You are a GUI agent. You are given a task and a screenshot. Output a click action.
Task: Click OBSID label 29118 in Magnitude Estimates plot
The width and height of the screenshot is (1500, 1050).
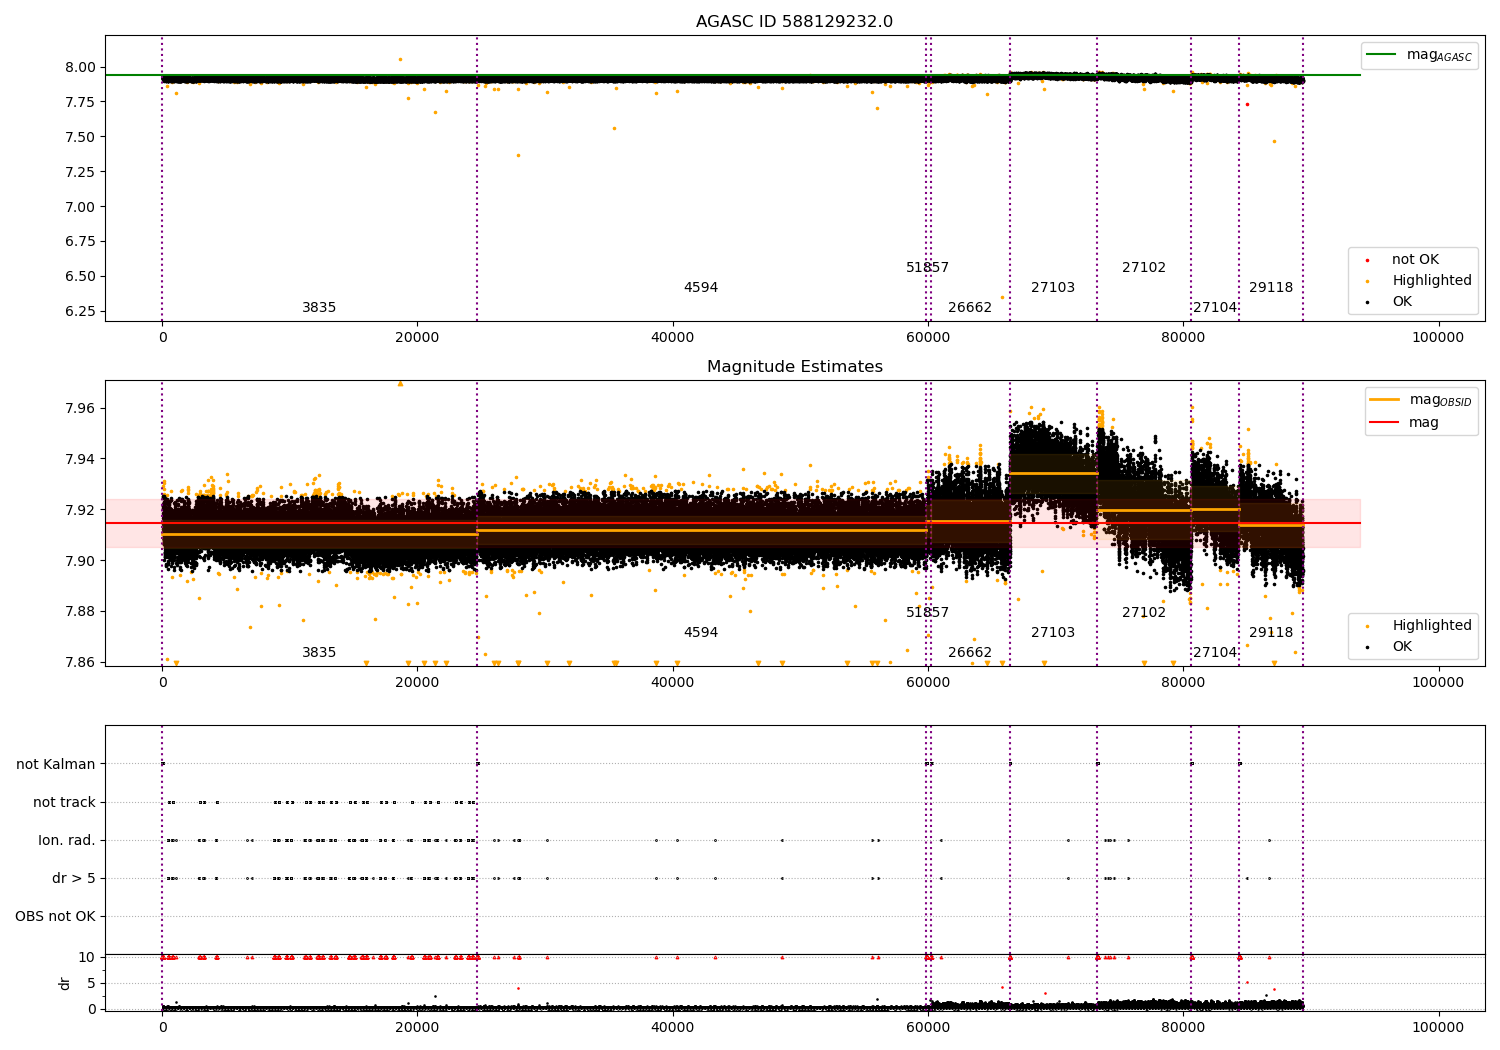click(x=1271, y=633)
